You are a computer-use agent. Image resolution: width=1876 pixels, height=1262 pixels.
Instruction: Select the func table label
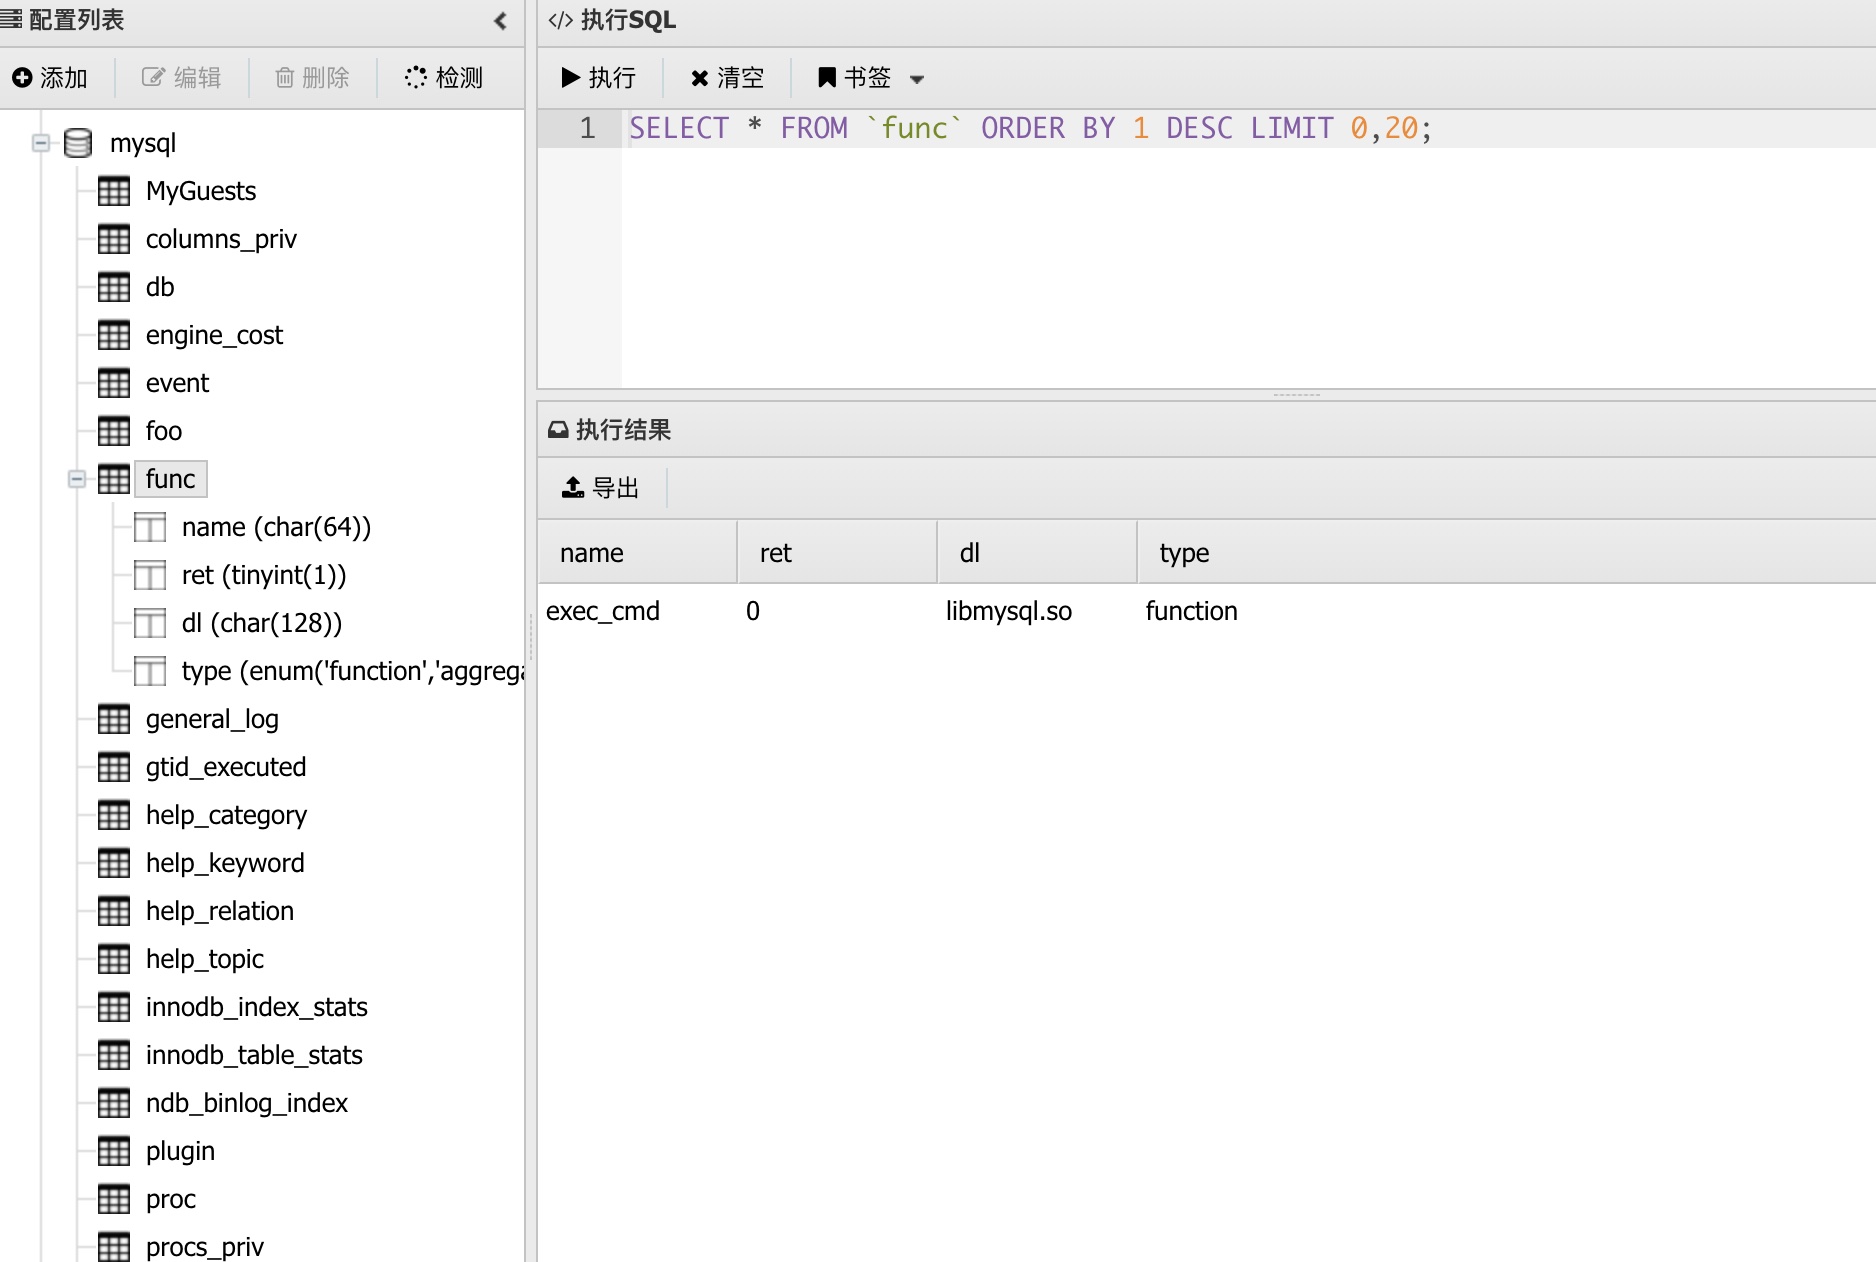pos(170,479)
